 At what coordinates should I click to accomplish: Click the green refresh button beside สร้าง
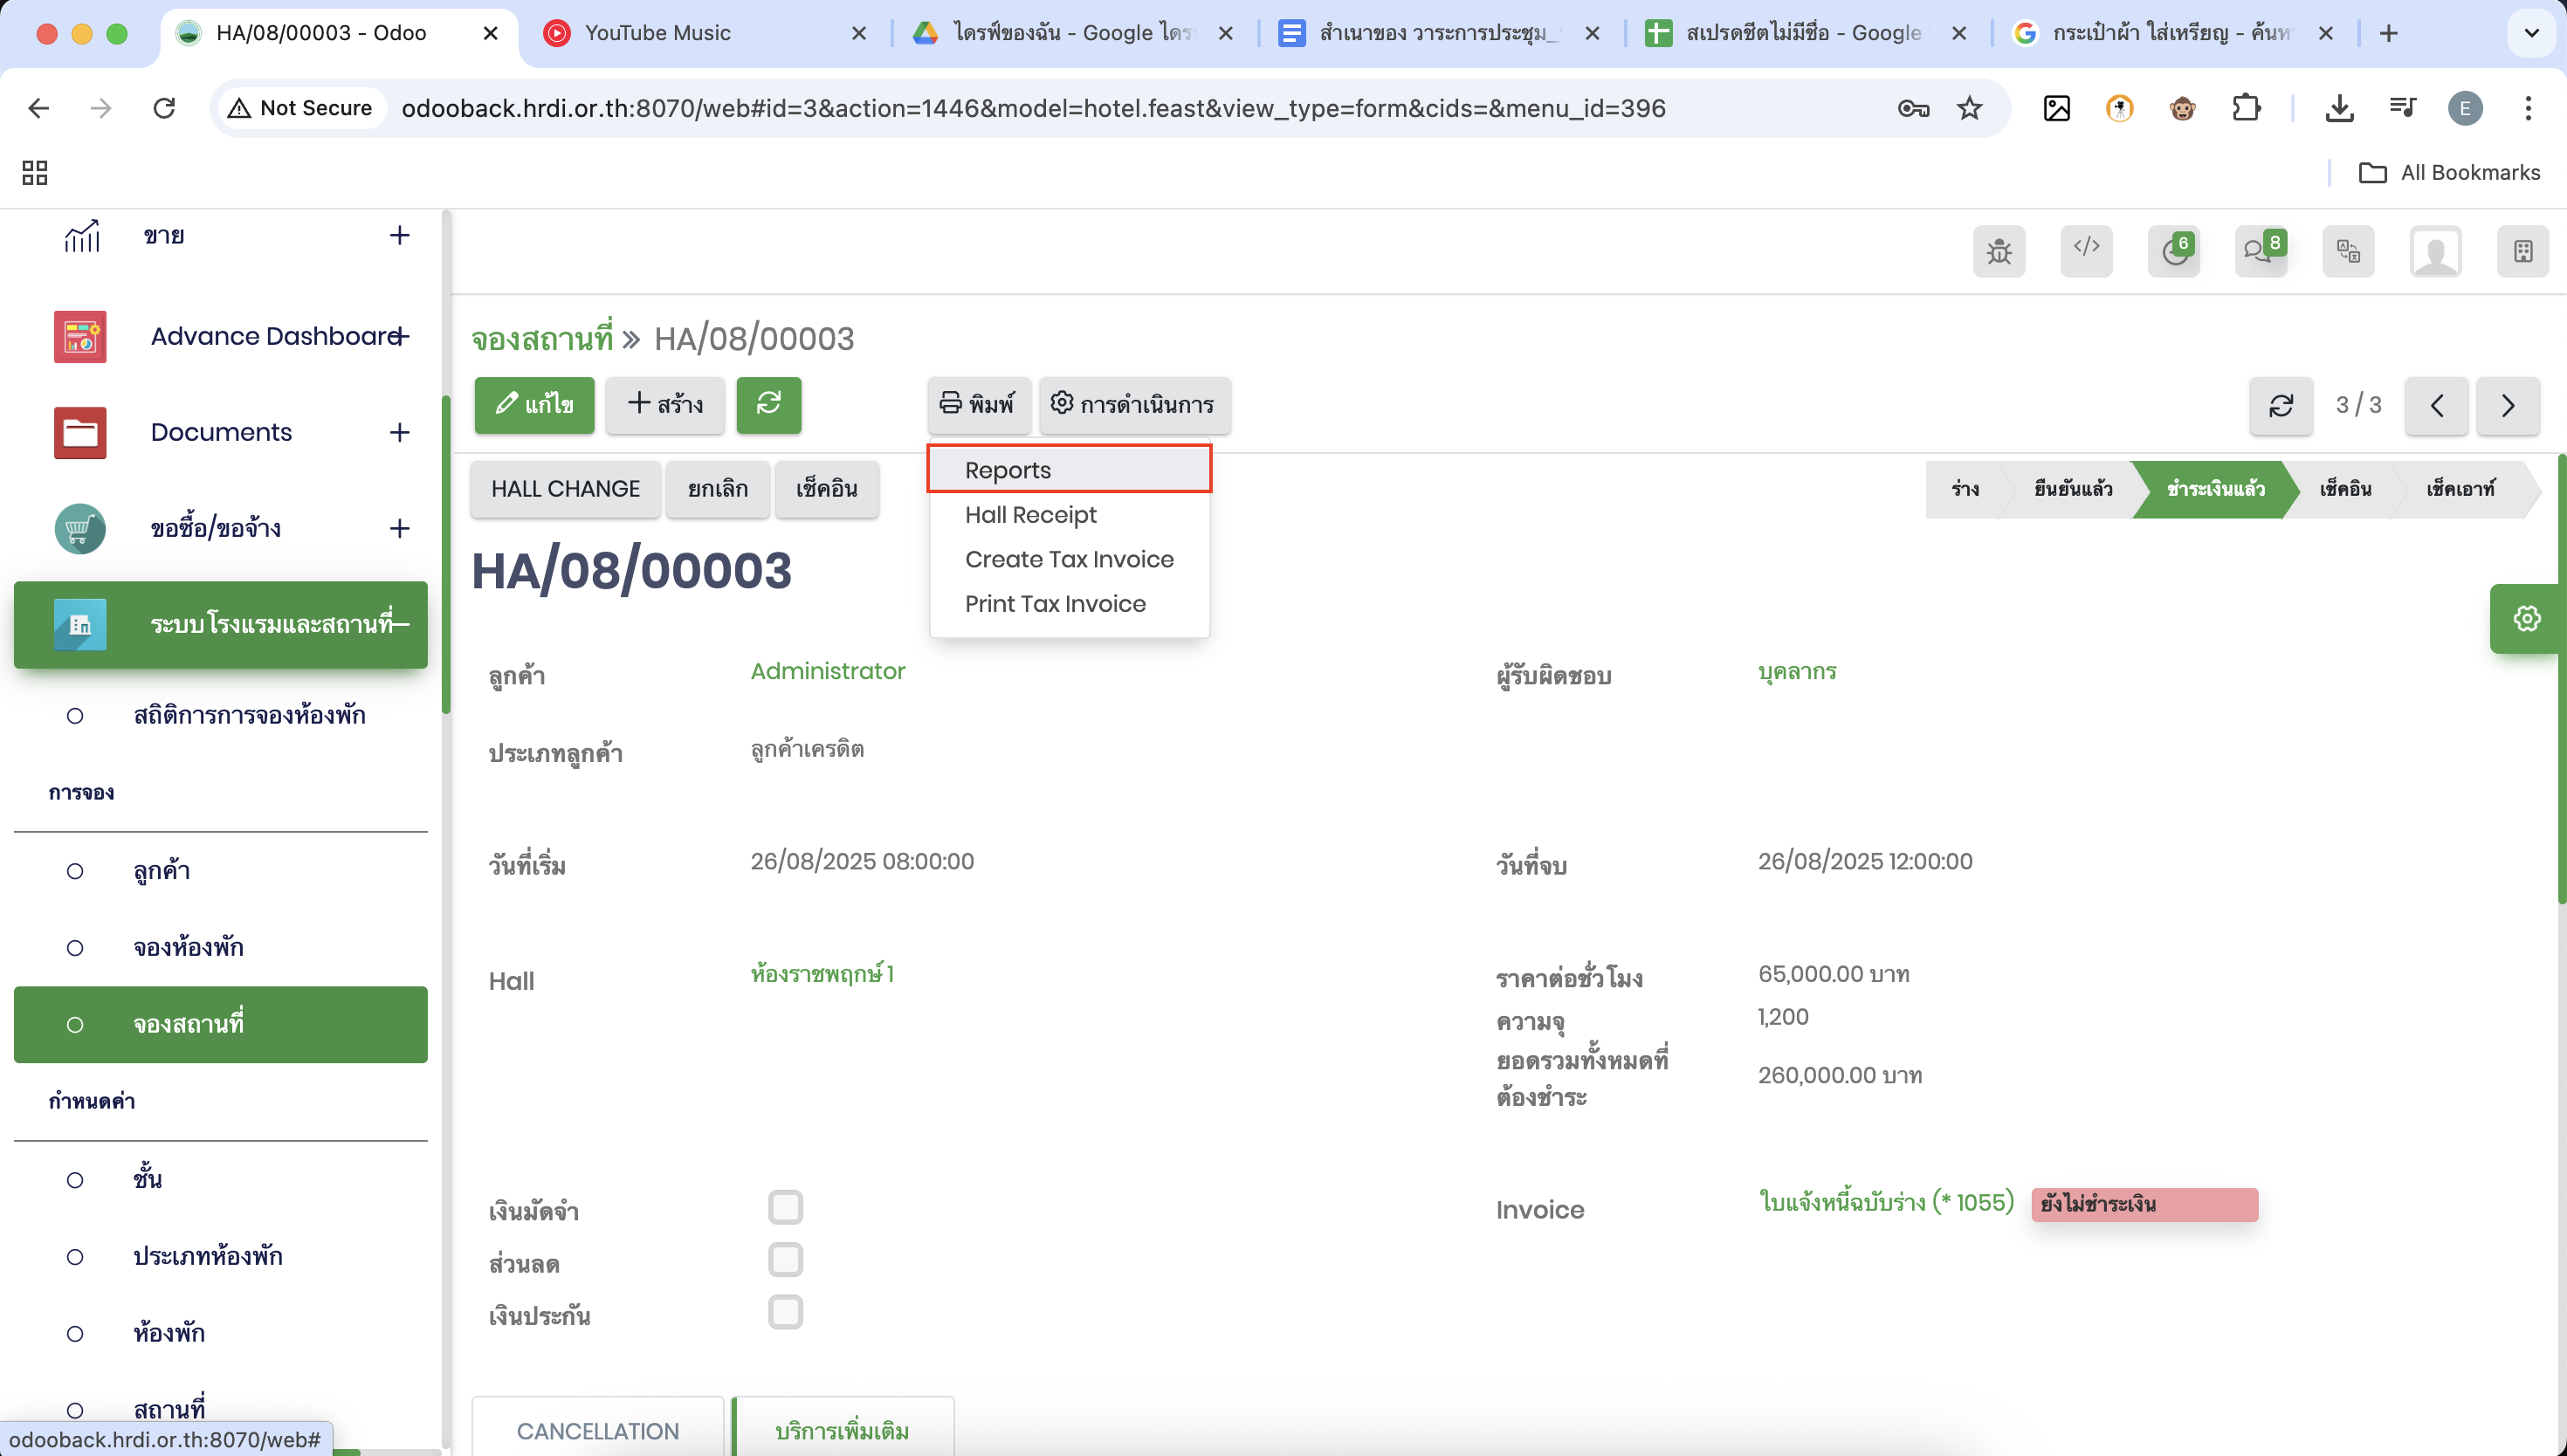768,404
